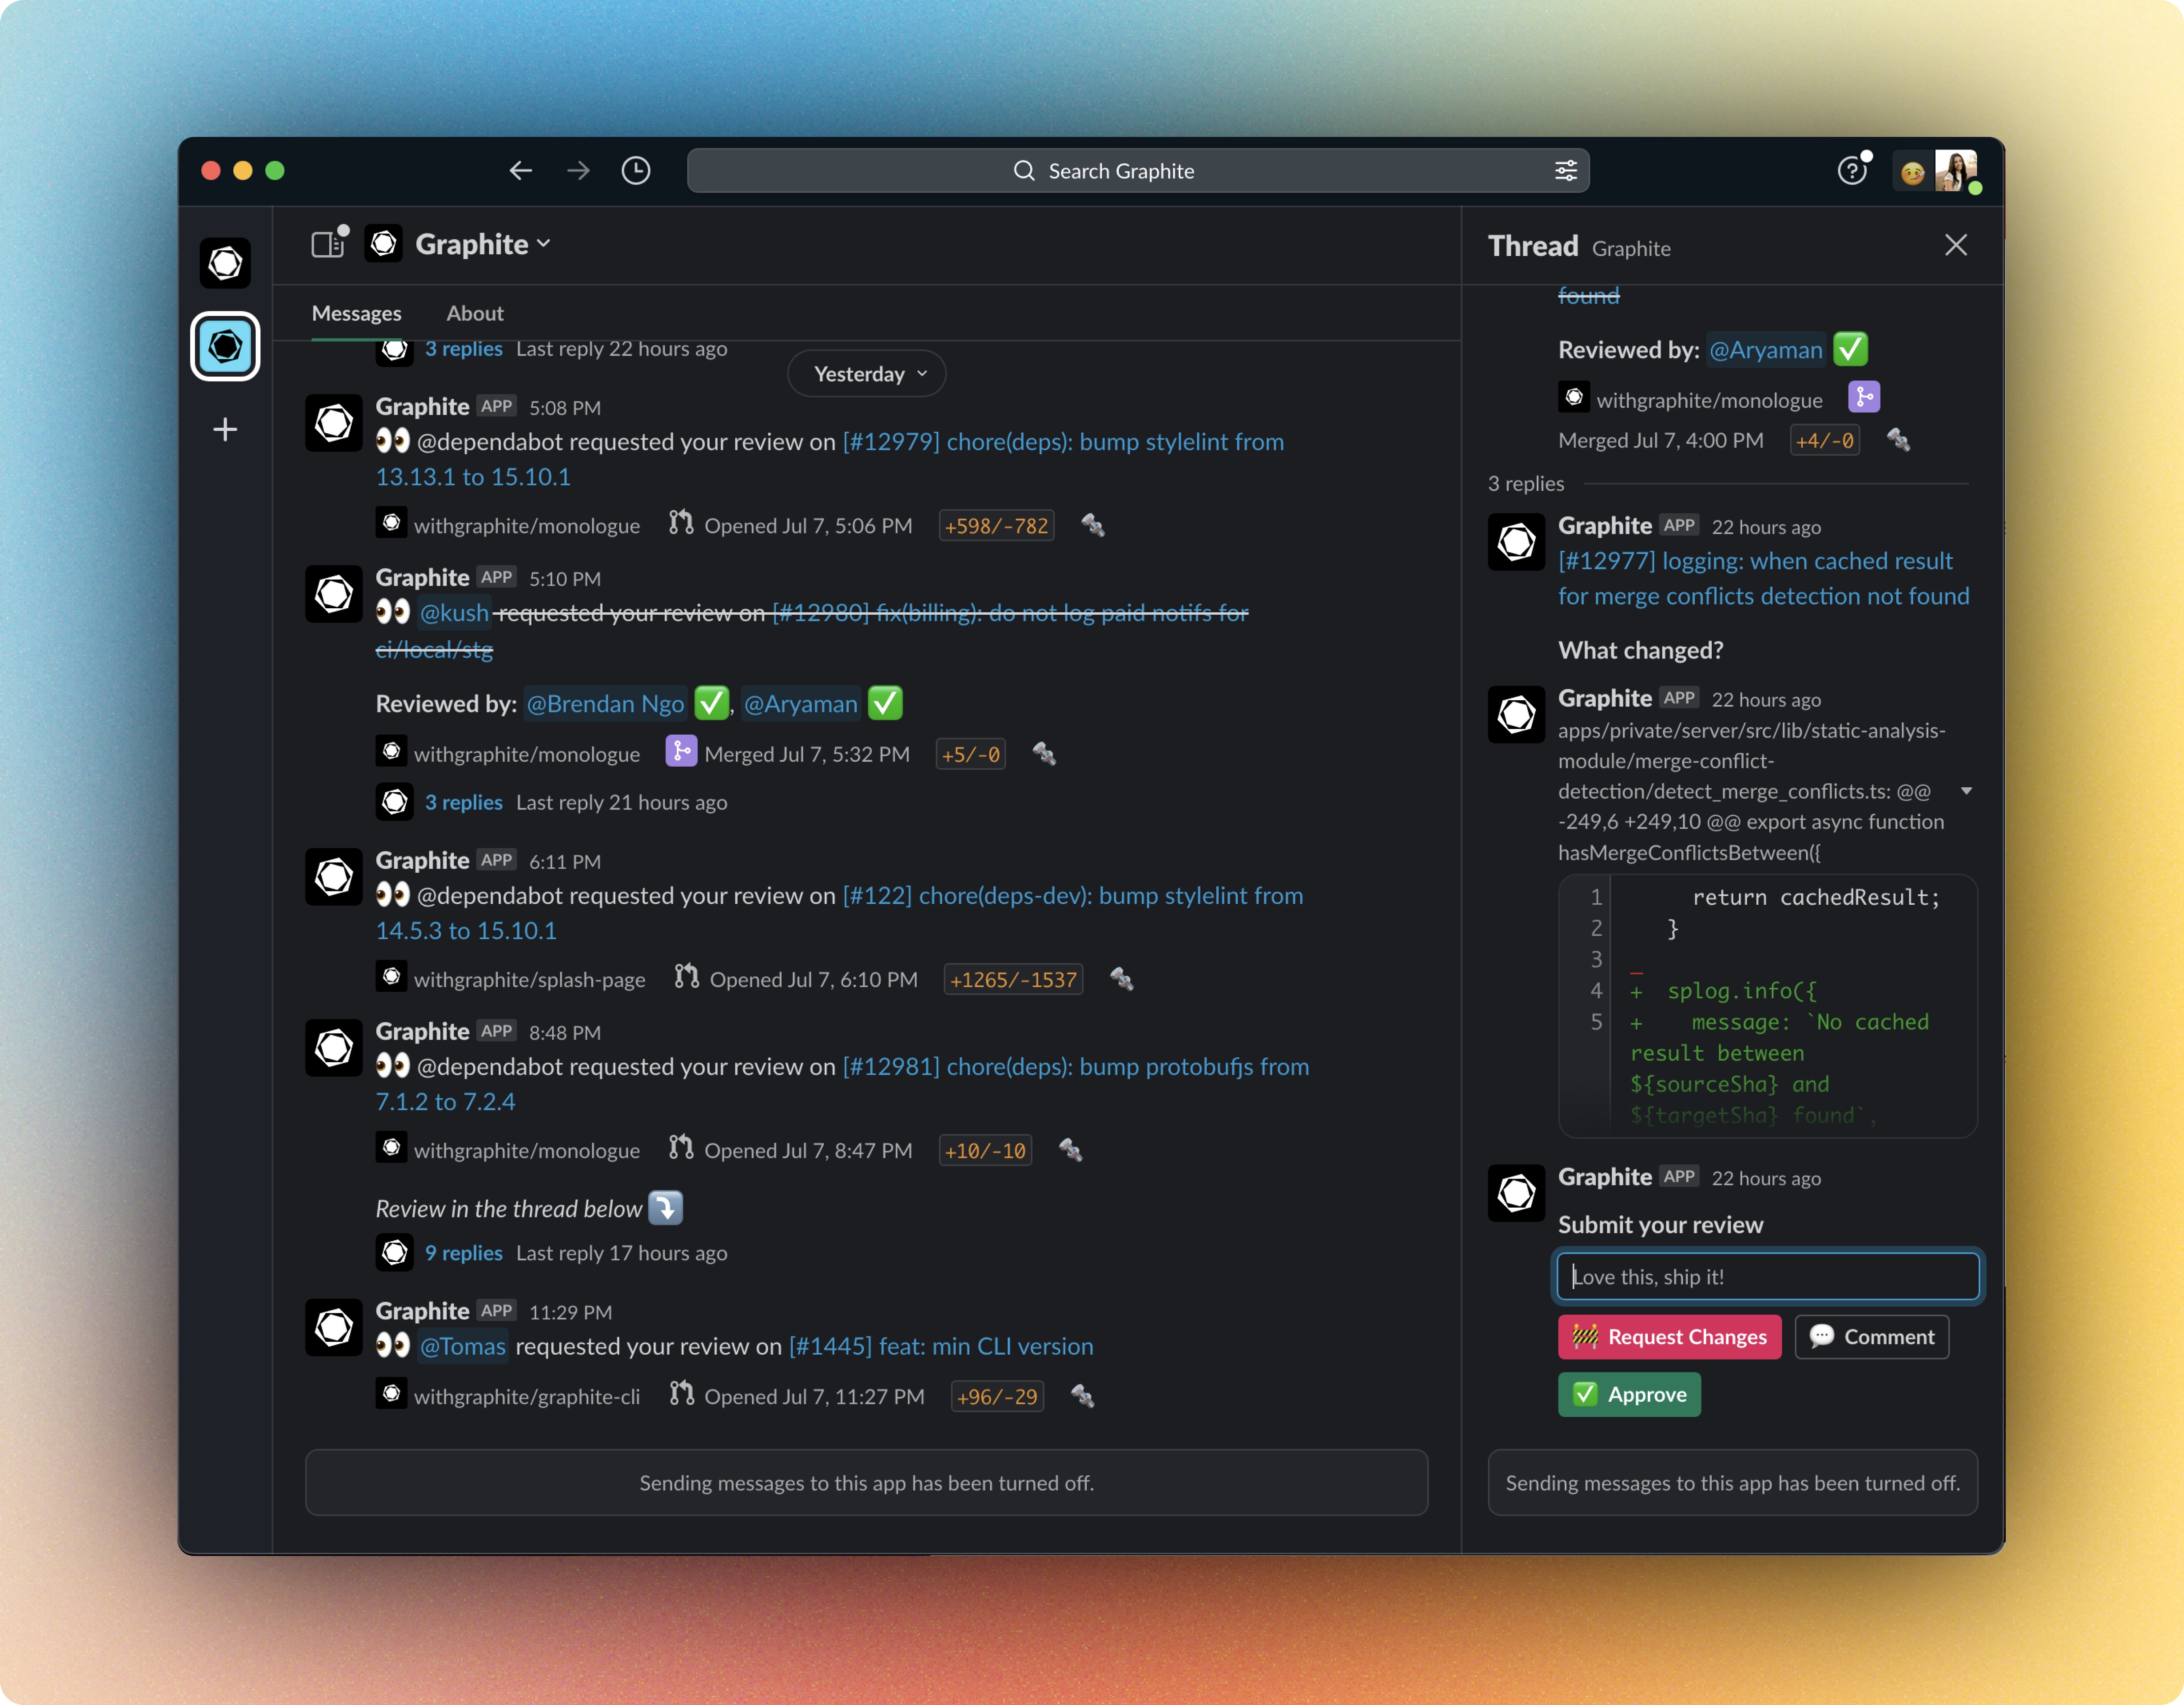Click the Request Changes button

1669,1337
